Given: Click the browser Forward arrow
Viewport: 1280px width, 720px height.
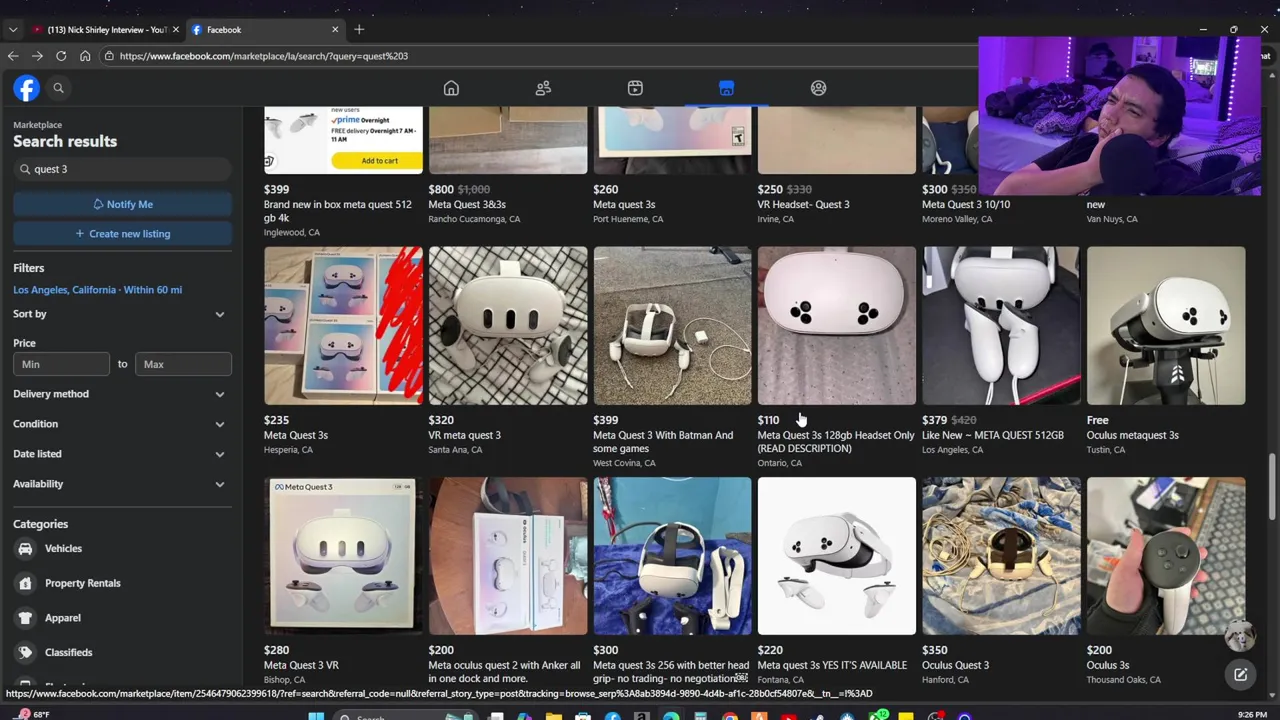Looking at the screenshot, I should [37, 56].
